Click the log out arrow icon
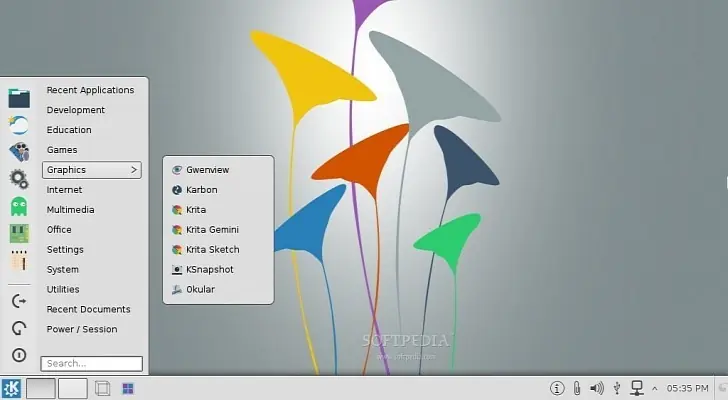The height and width of the screenshot is (400, 728). 19,301
